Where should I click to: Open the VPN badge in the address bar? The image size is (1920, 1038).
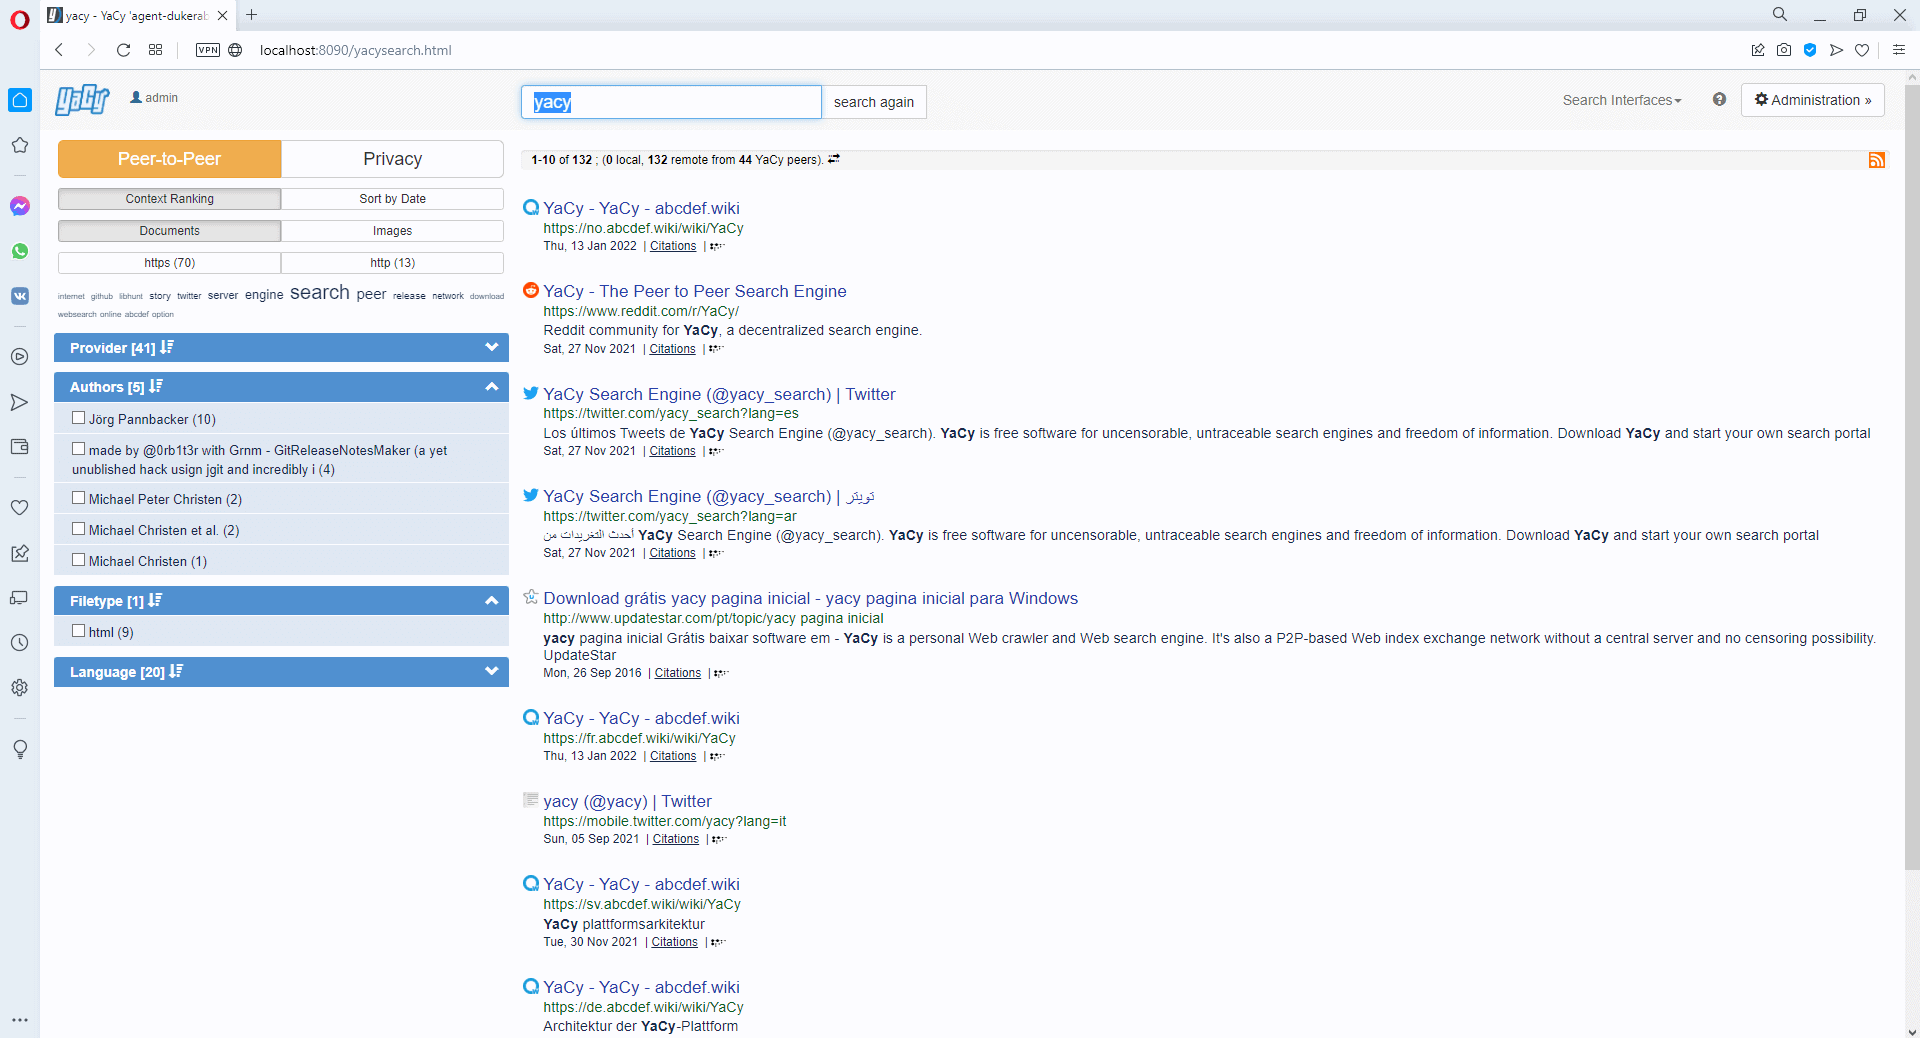tap(207, 50)
